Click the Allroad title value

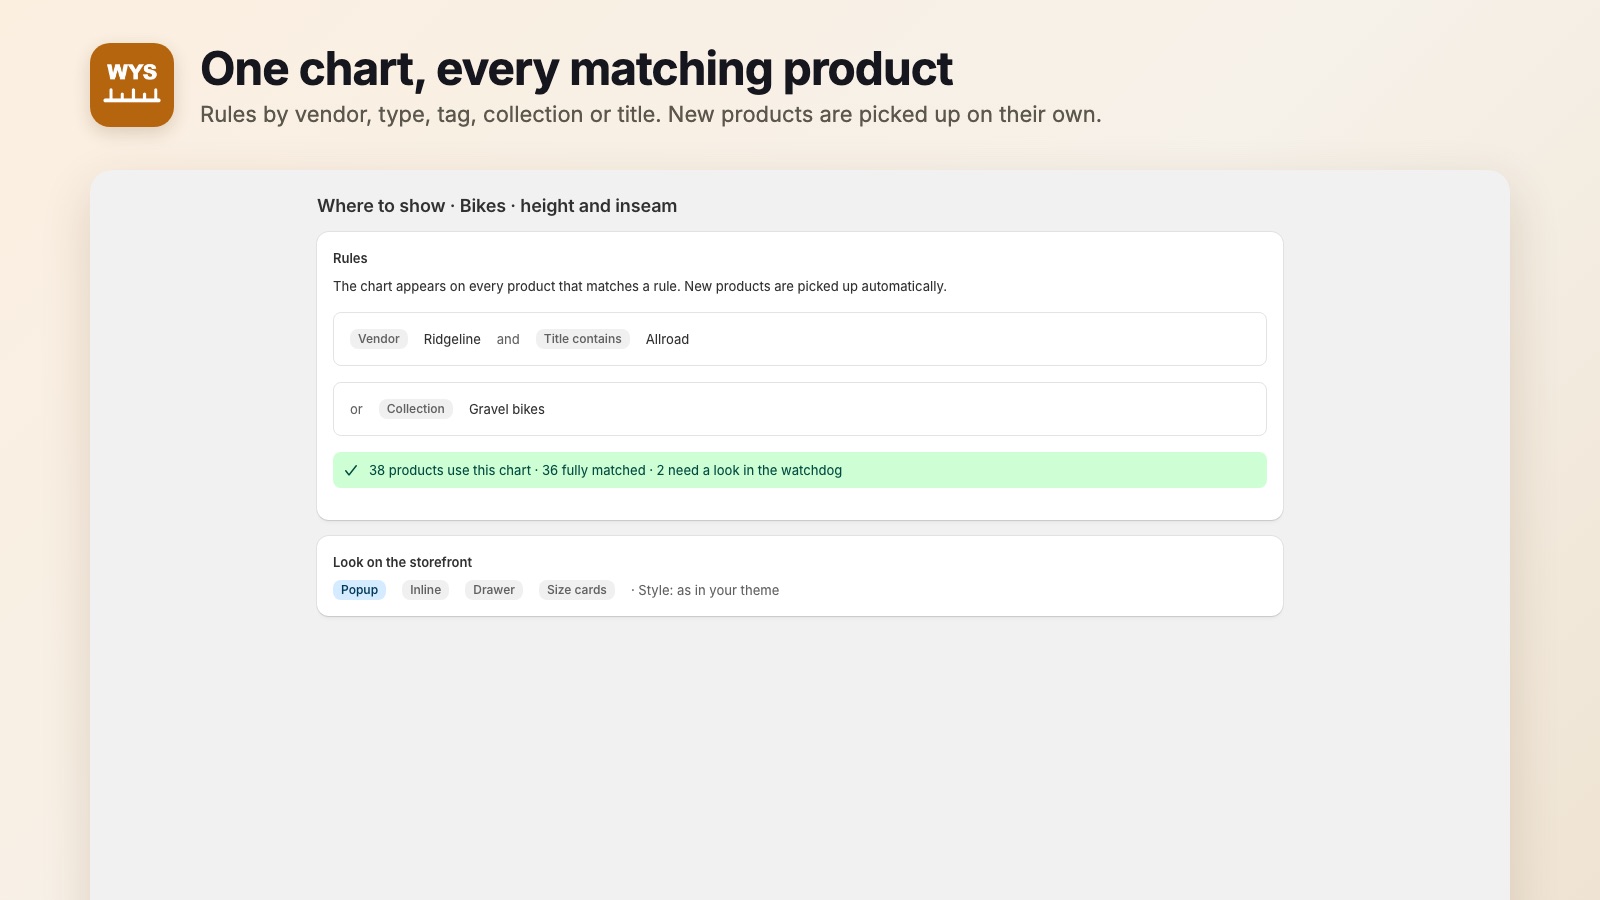click(667, 339)
